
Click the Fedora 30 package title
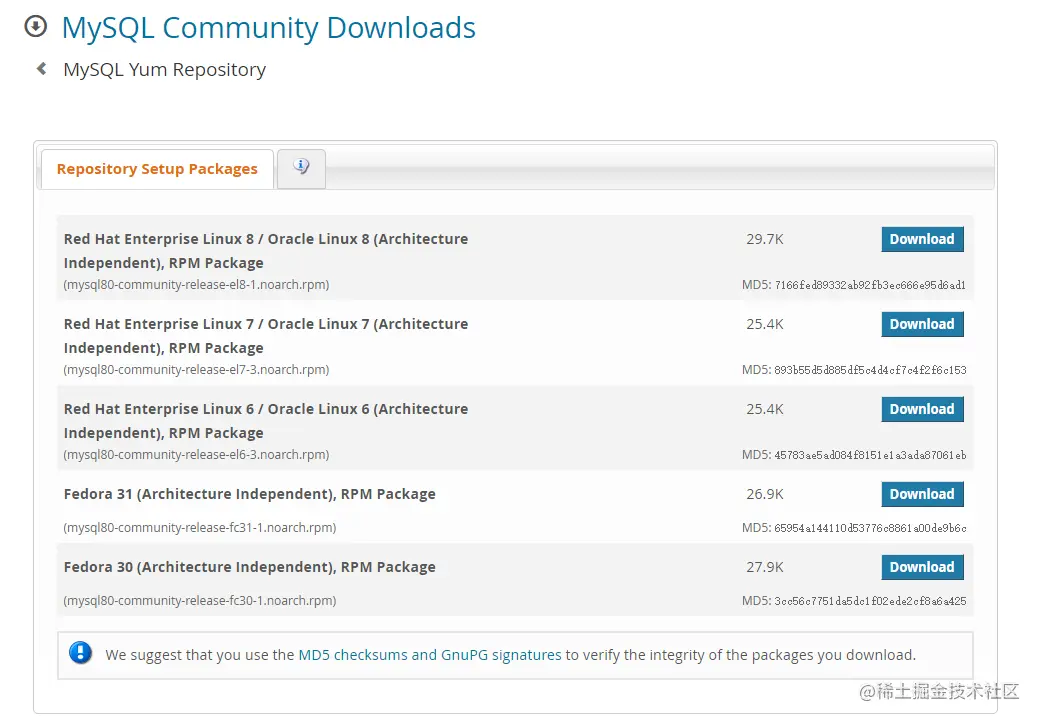pyautogui.click(x=249, y=567)
